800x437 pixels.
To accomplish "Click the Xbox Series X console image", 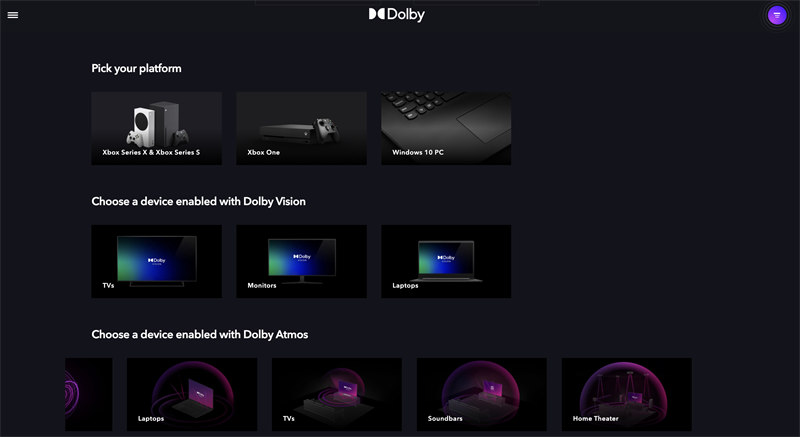I will tap(164, 122).
